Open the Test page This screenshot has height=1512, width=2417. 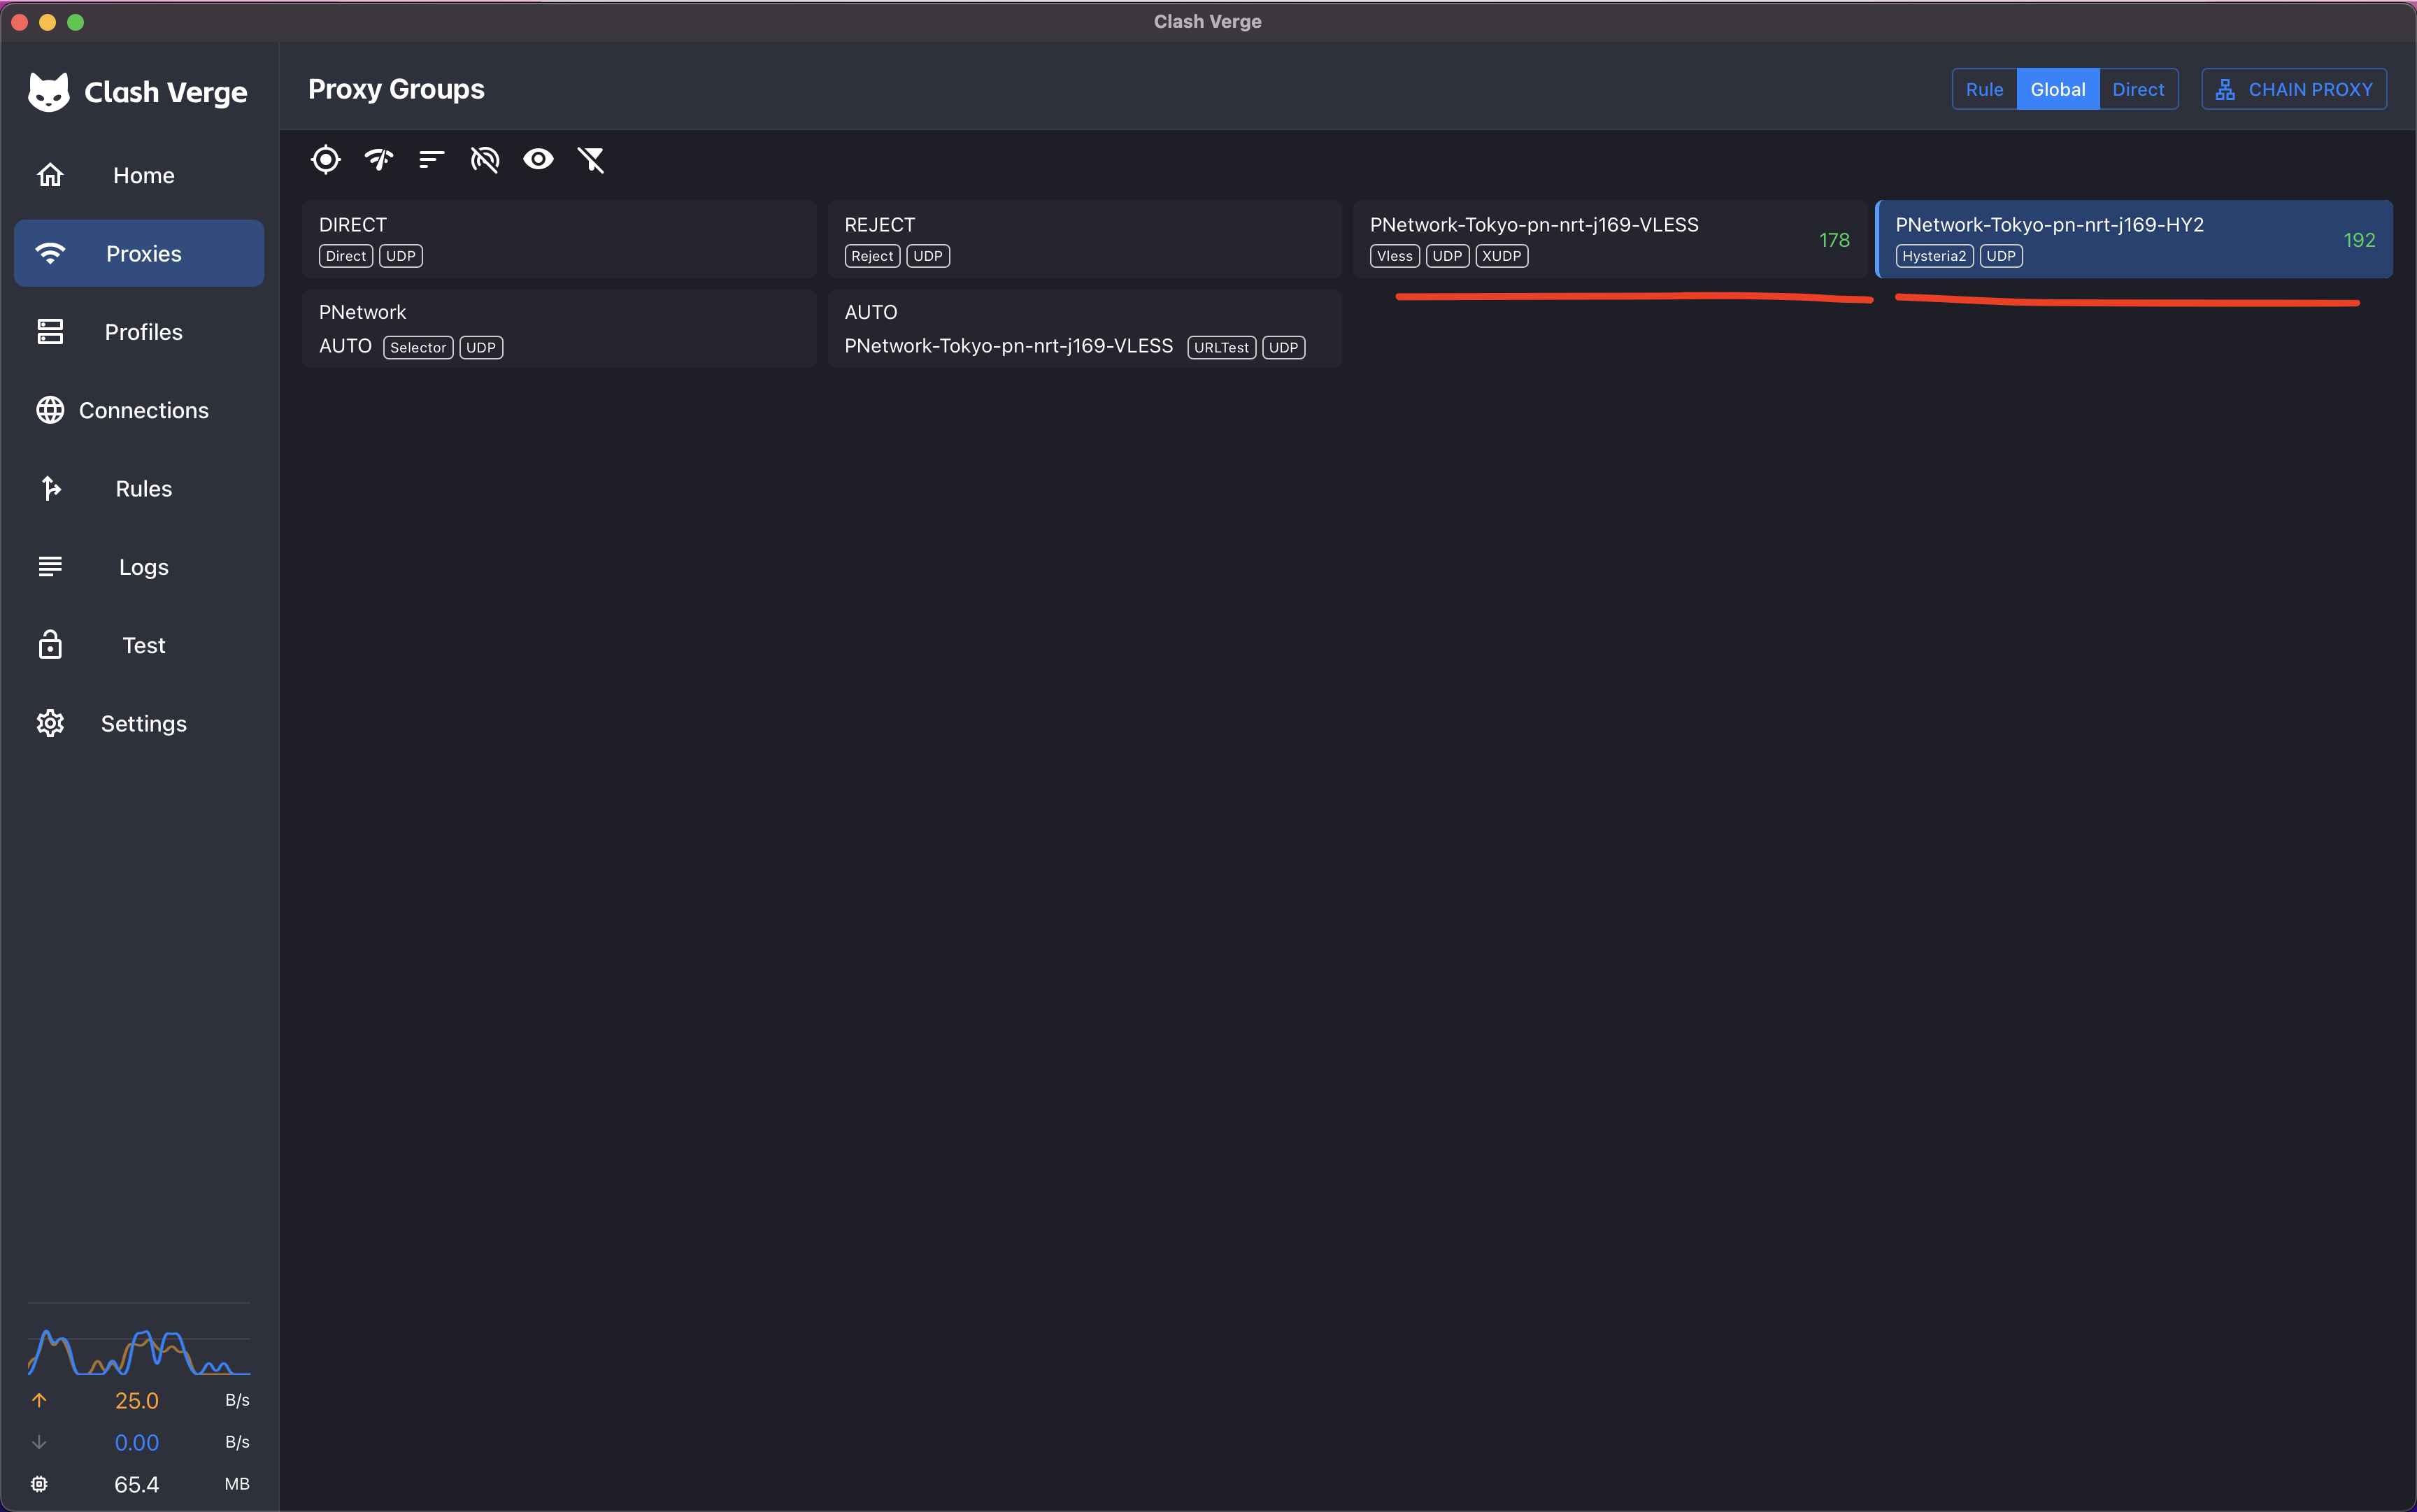(x=139, y=645)
